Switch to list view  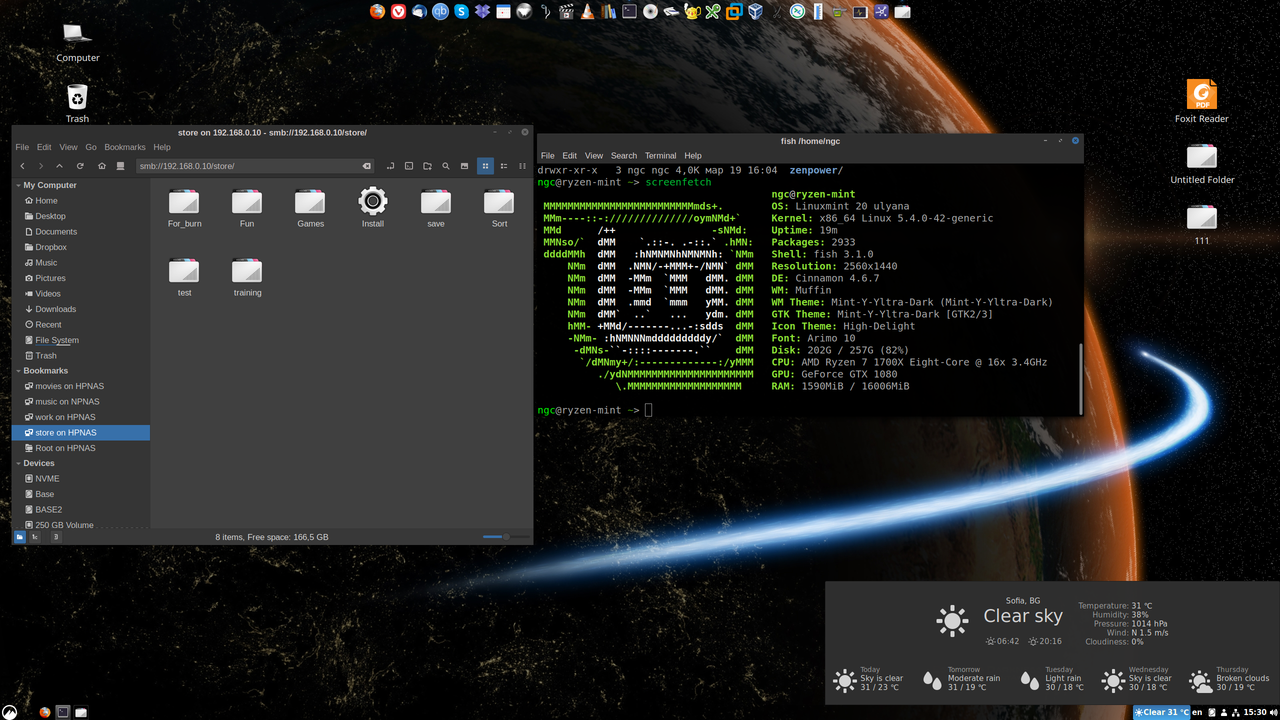(x=504, y=166)
